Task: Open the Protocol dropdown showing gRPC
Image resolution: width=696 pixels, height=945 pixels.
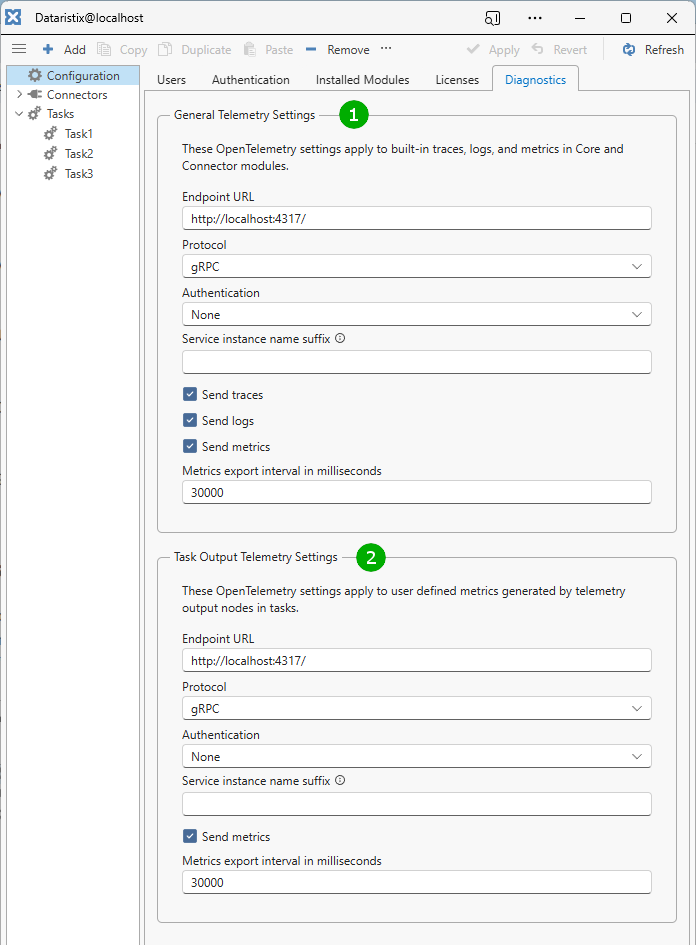Action: coord(416,266)
